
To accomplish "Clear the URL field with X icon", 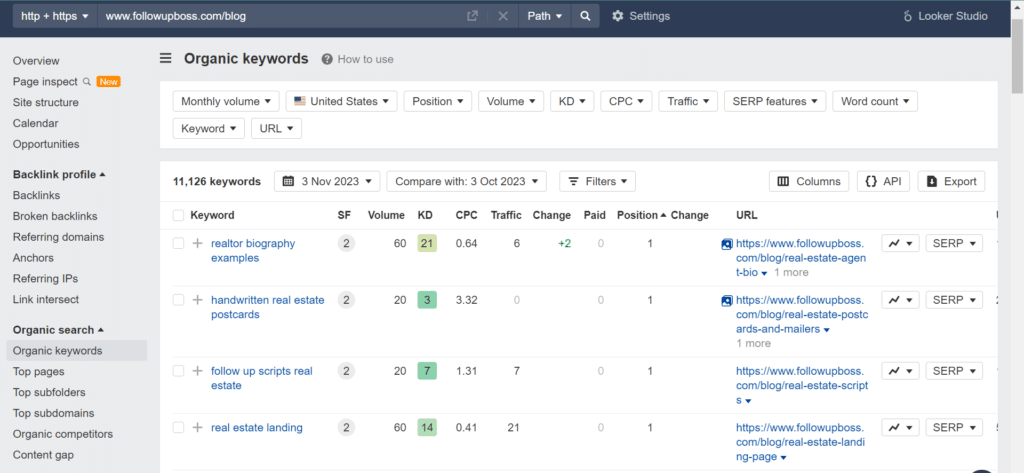I will 503,16.
